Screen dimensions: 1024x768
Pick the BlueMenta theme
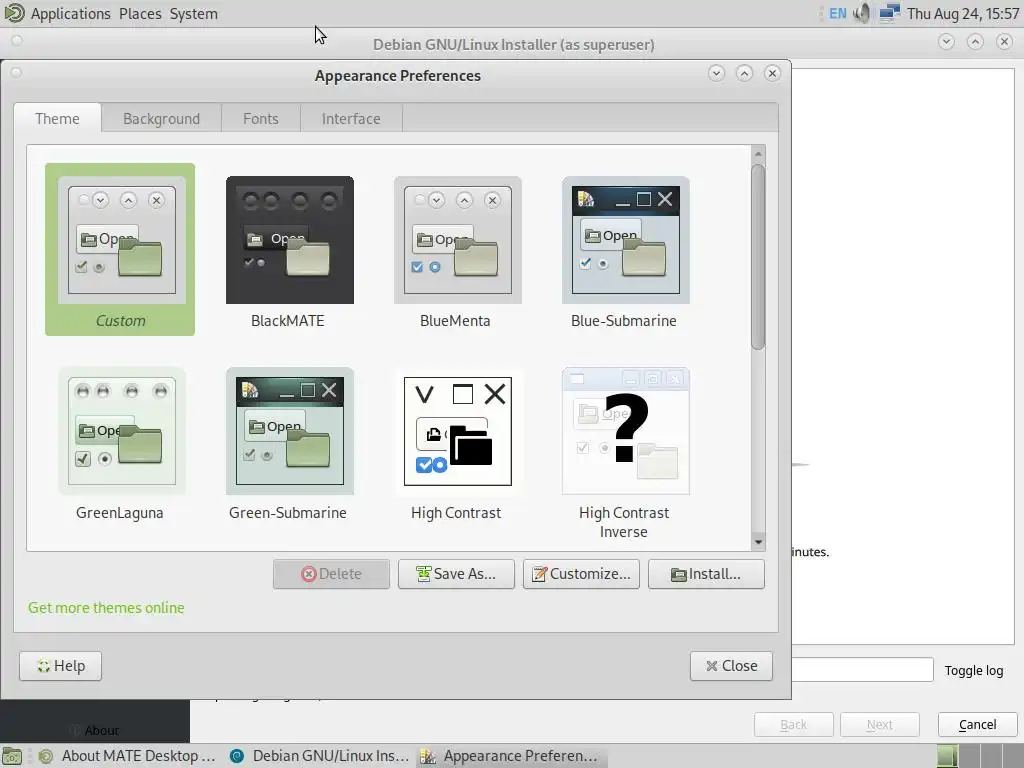(x=457, y=251)
